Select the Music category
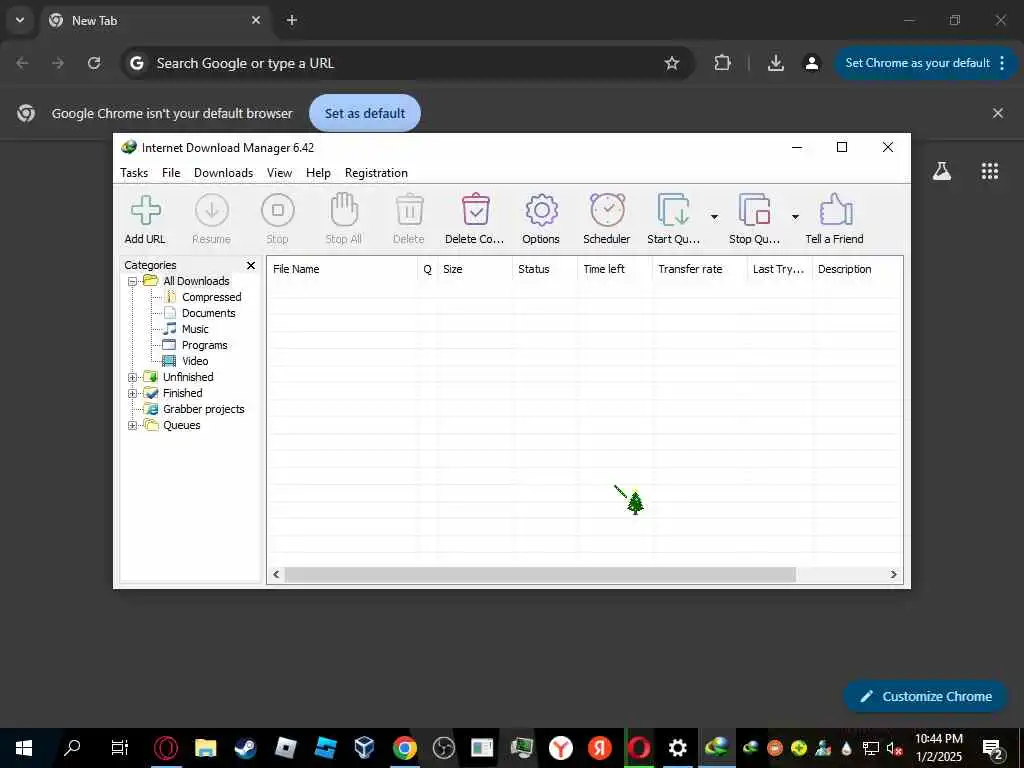 [195, 329]
